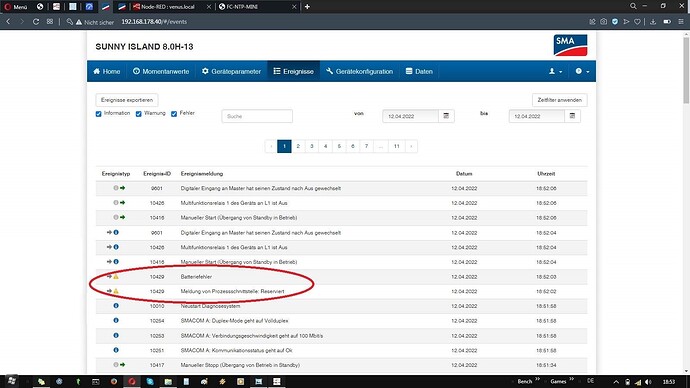
Task: Click Opera icon in Windows taskbar
Action: 132,381
